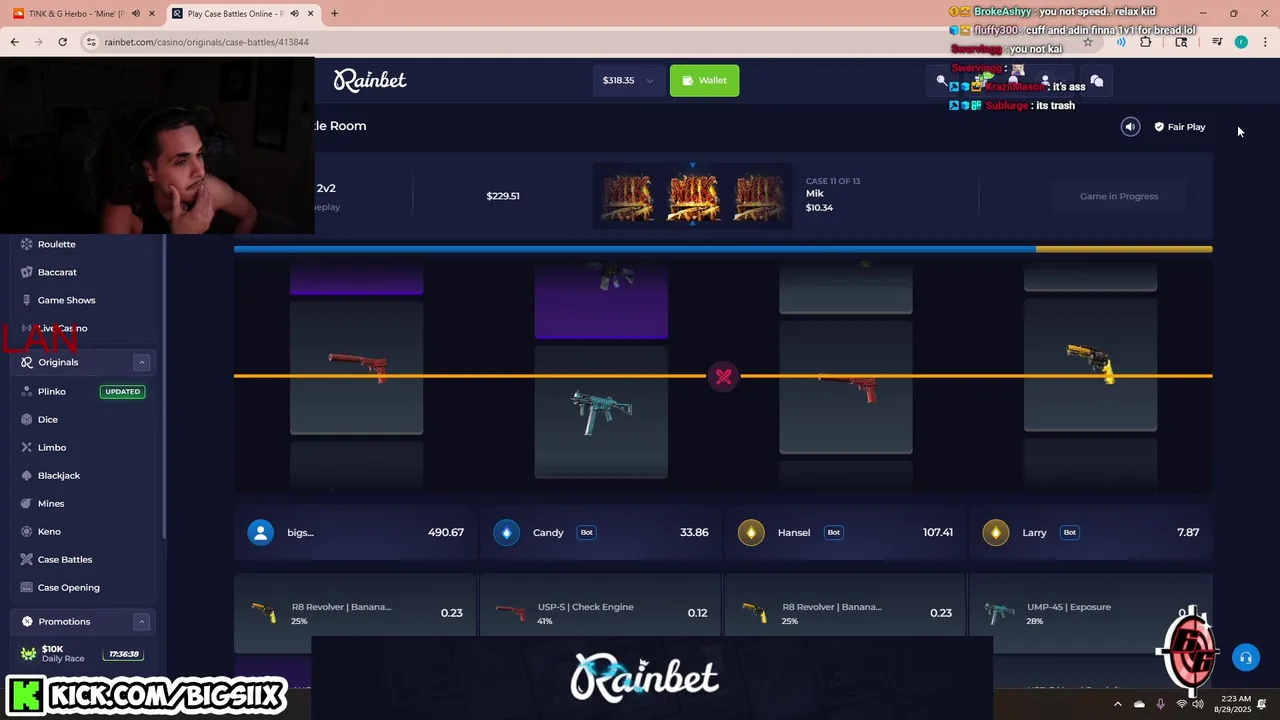1280x720 pixels.
Task: Click the Rainbet logo in the header
Action: coord(370,80)
